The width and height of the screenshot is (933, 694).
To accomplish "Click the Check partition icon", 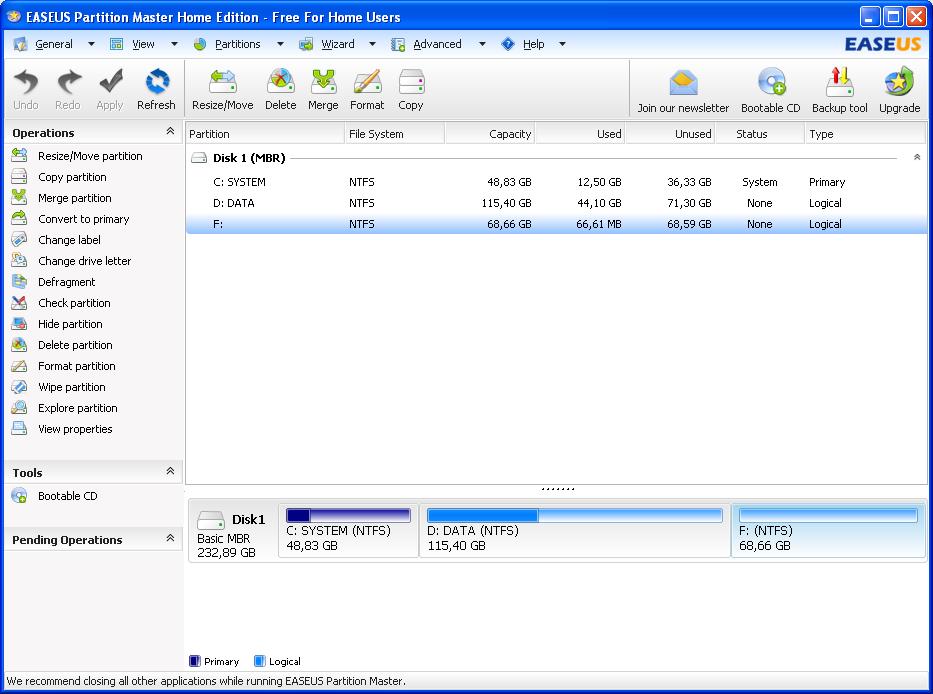I will coord(19,303).
